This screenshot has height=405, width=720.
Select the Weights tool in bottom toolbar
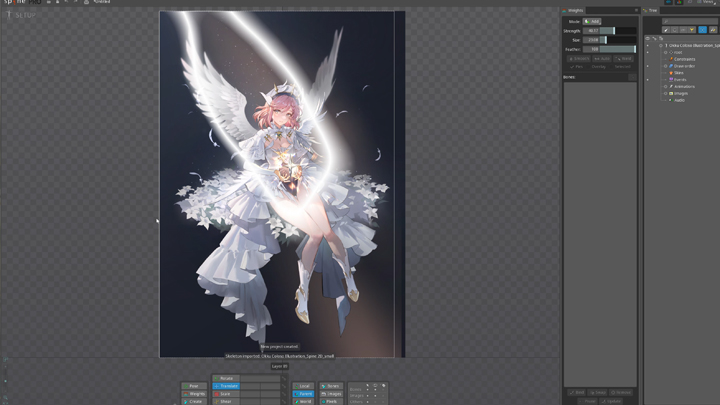[194, 394]
